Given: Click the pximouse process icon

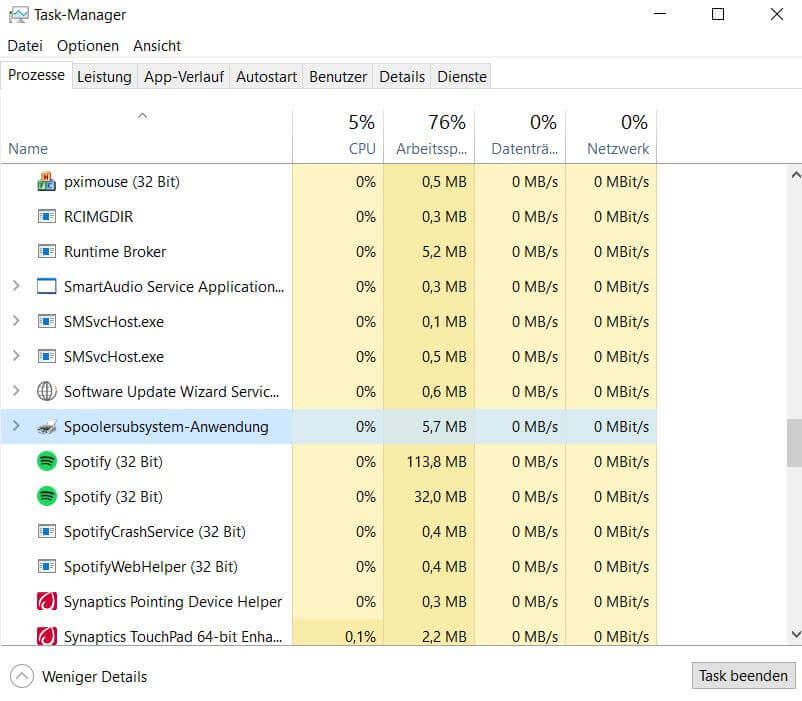Looking at the screenshot, I should pyautogui.click(x=47, y=182).
